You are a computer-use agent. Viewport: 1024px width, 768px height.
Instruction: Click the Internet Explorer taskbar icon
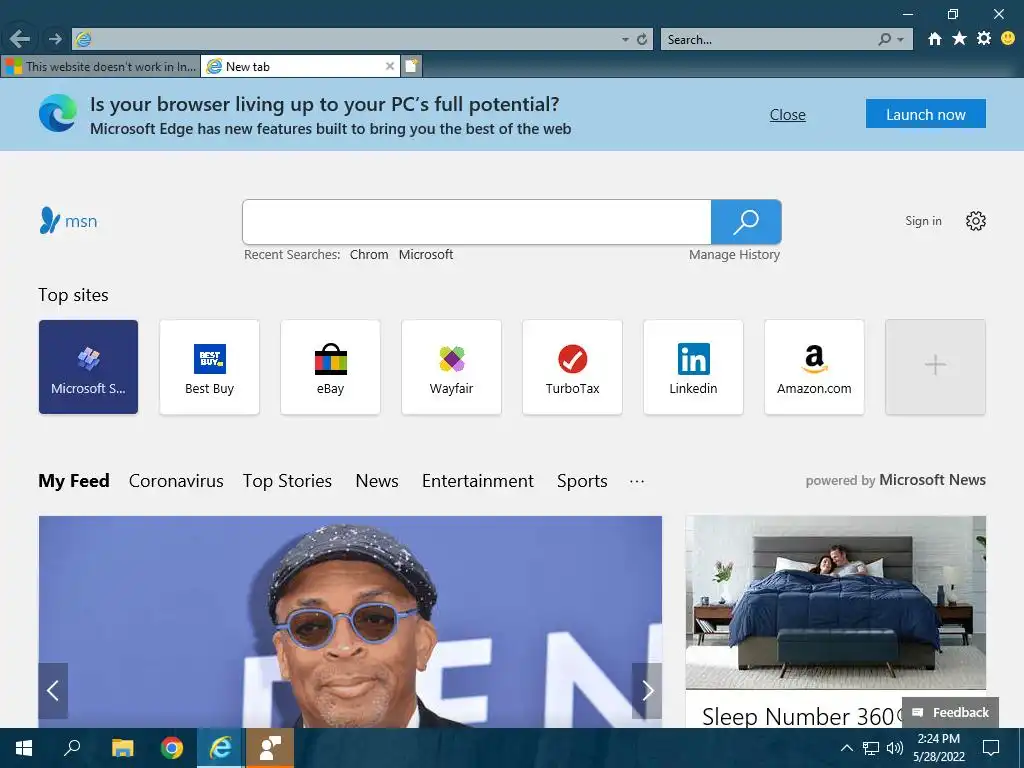click(221, 748)
